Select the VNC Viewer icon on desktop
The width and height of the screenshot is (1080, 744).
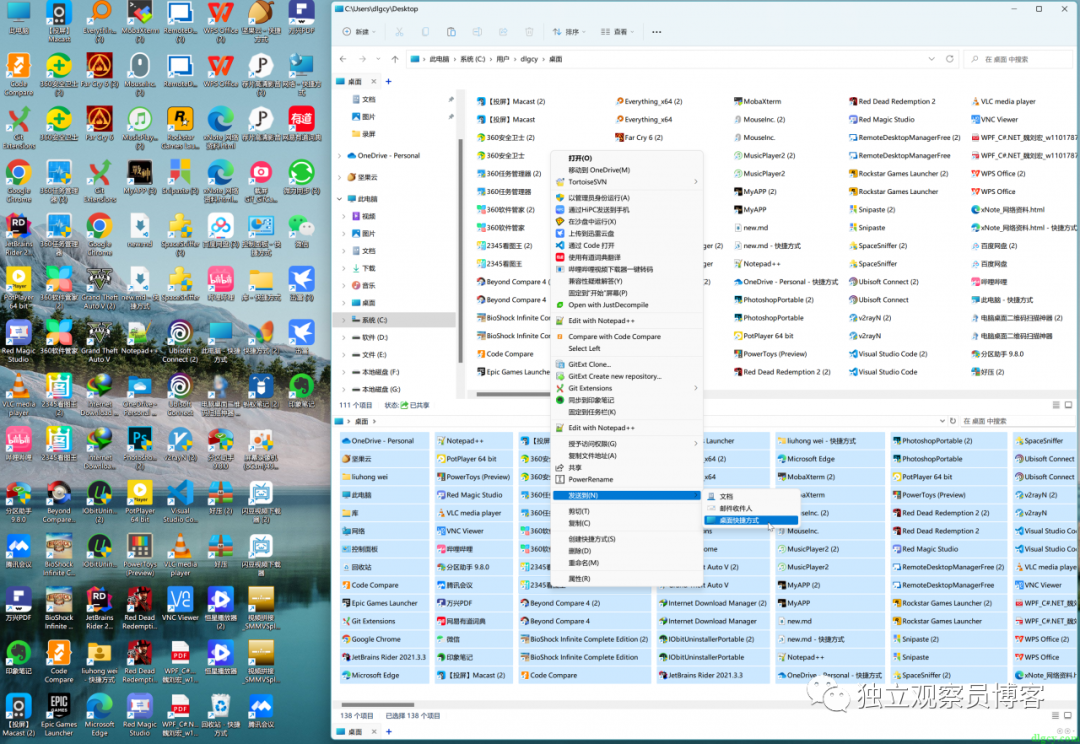180,605
